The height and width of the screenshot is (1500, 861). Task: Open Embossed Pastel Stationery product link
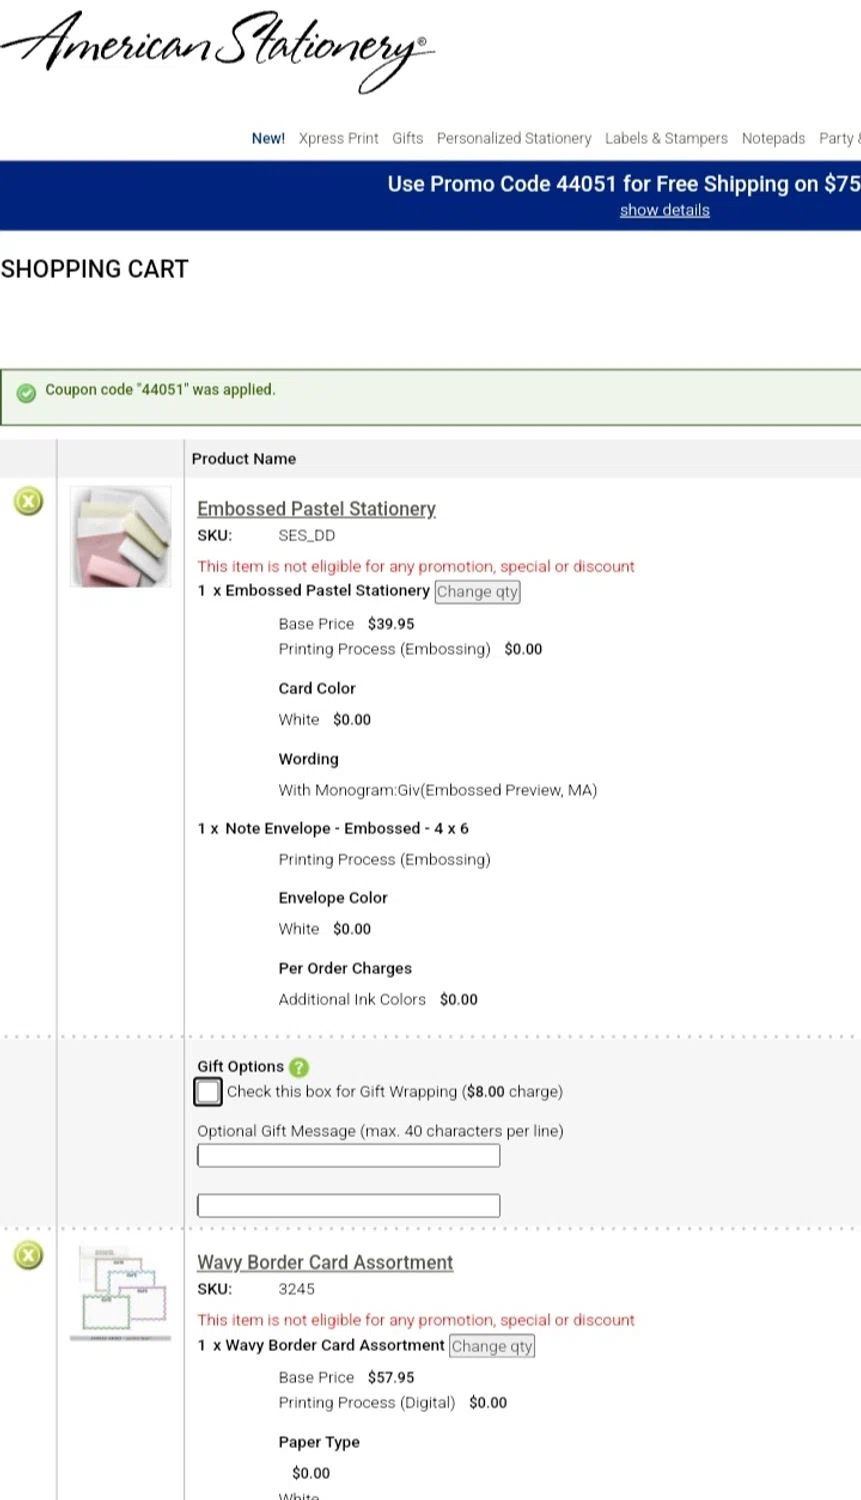(x=316, y=509)
